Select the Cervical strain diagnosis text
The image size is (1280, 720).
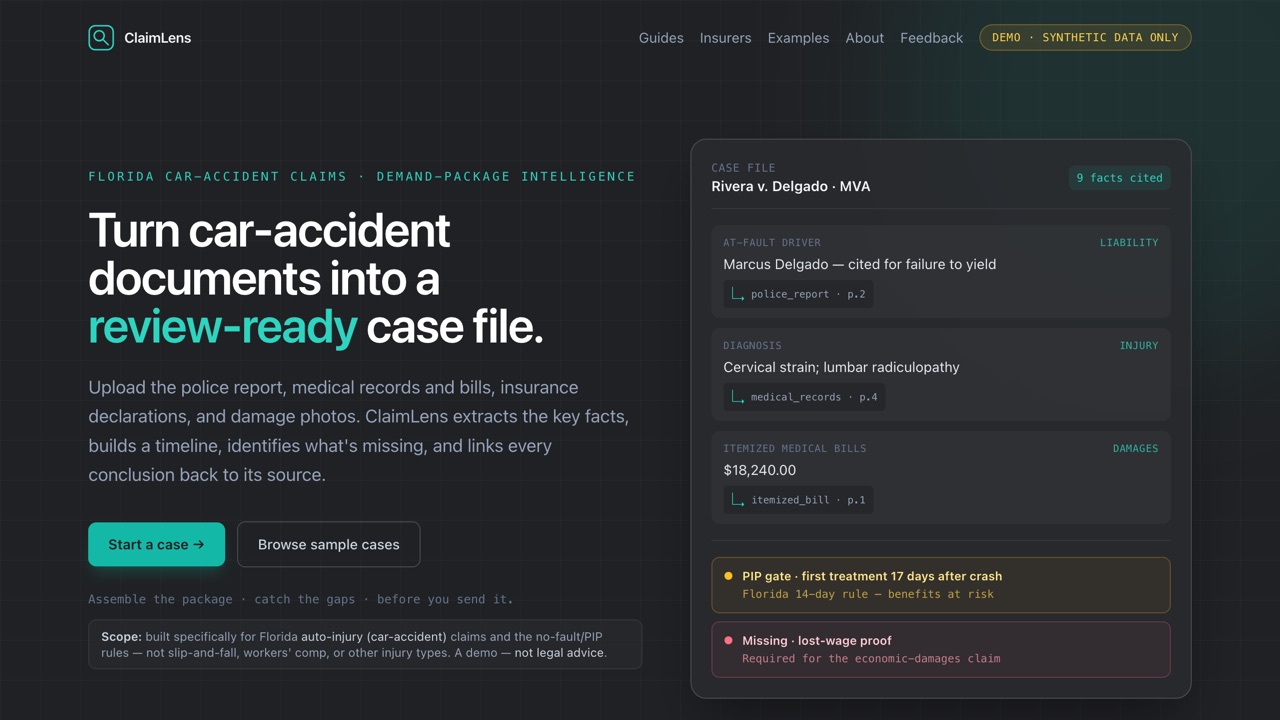coord(841,367)
